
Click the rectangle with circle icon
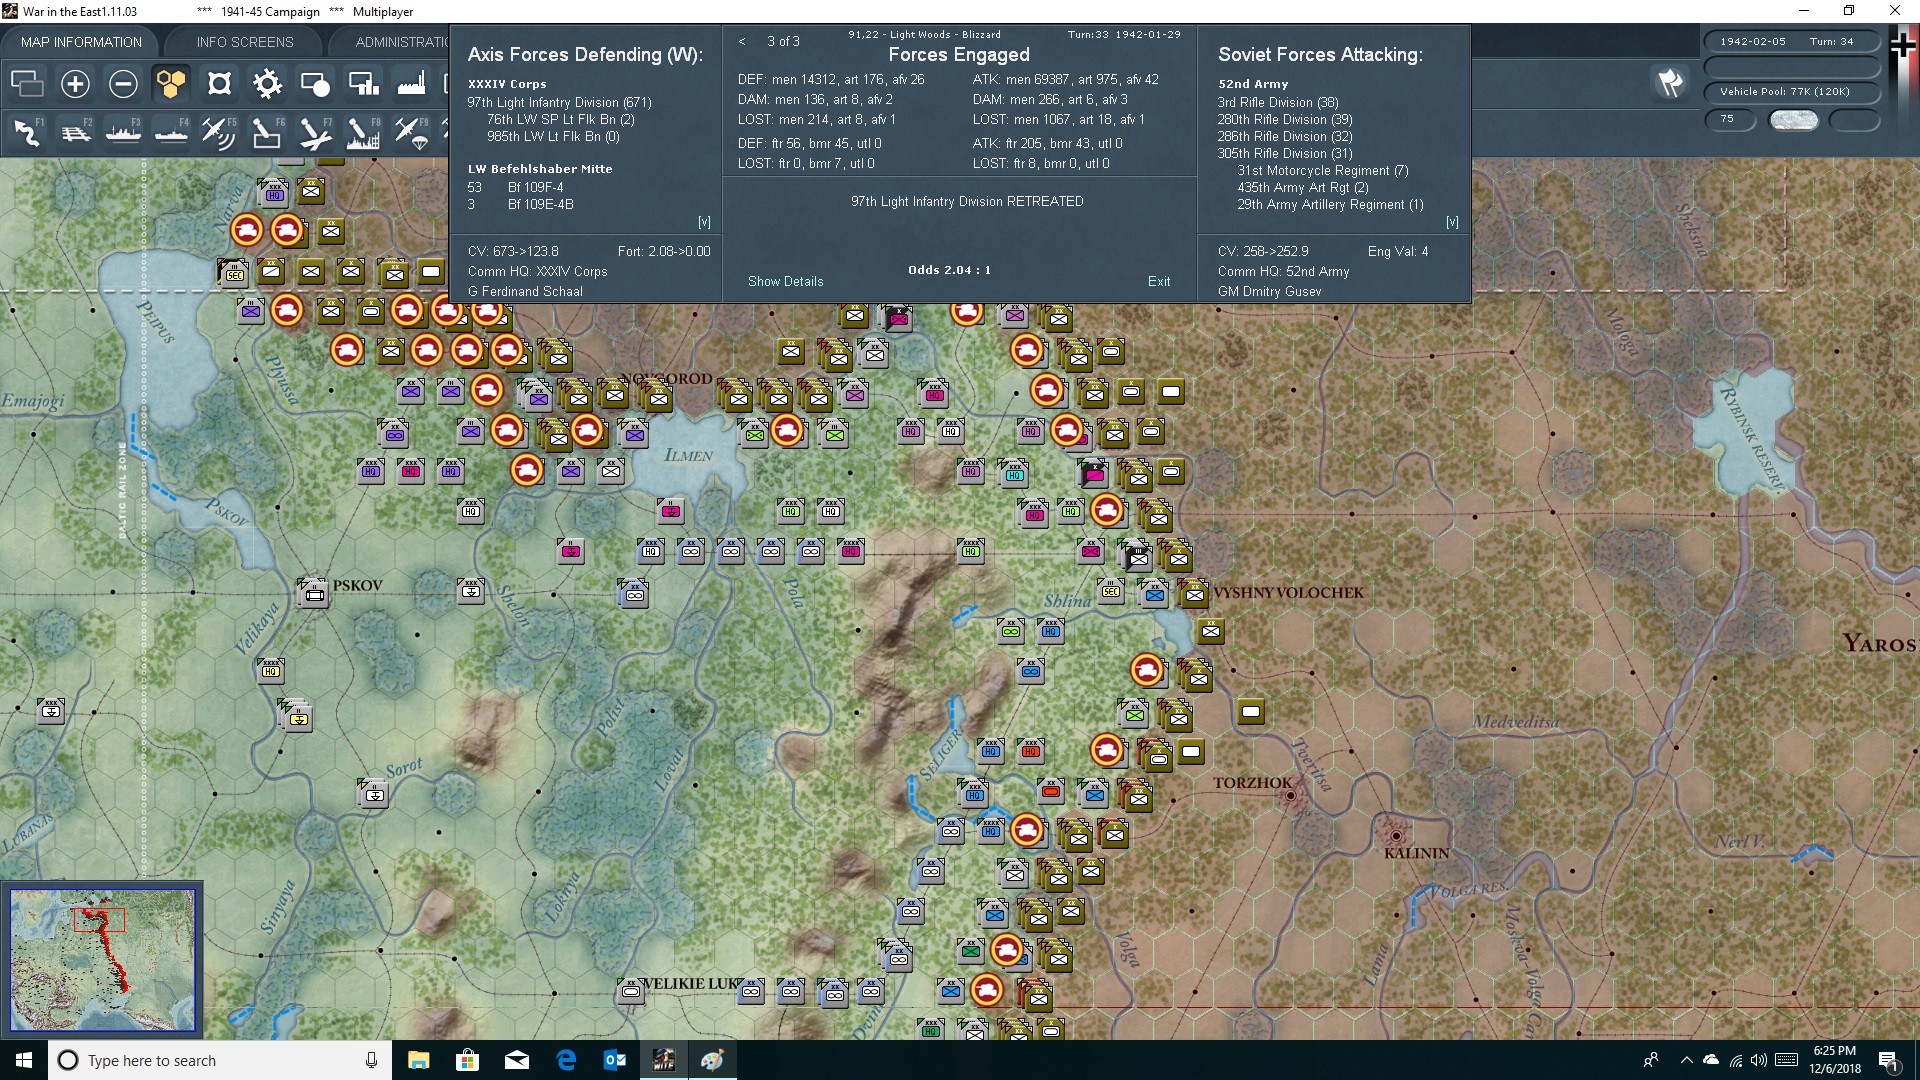click(315, 83)
